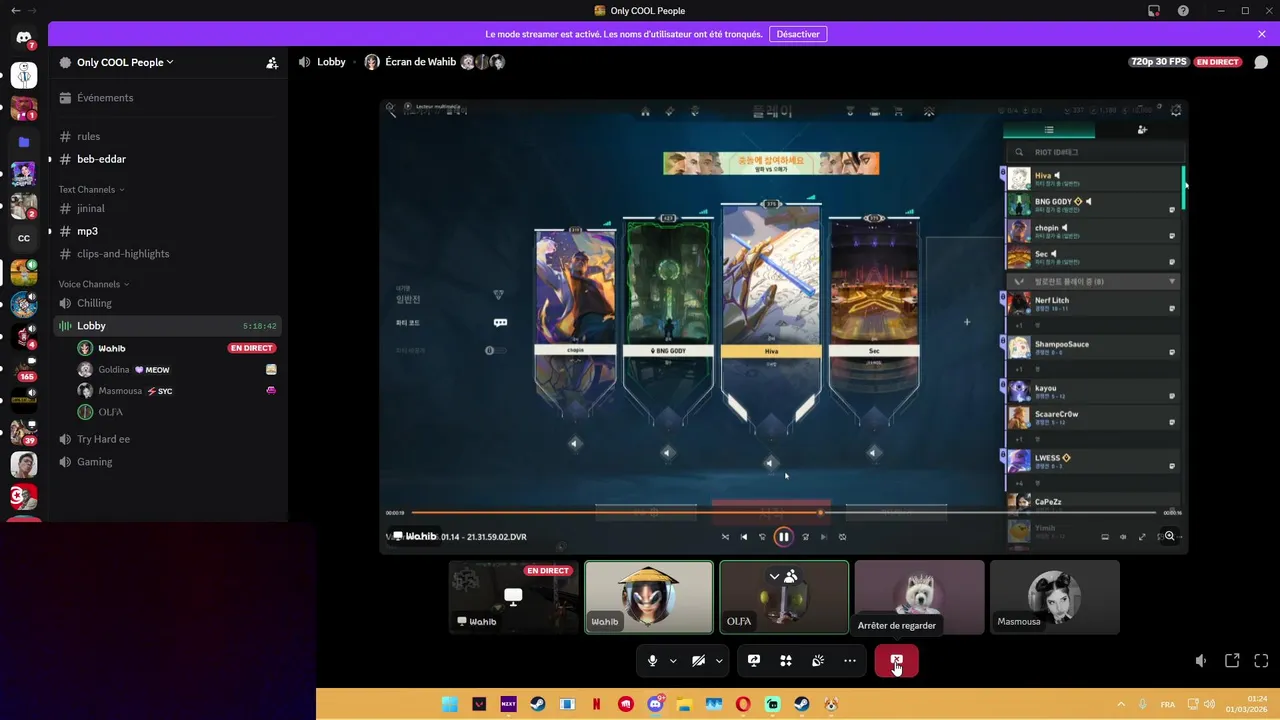Click the Discord back navigation arrow
Viewport: 1280px width, 720px height.
tap(15, 10)
